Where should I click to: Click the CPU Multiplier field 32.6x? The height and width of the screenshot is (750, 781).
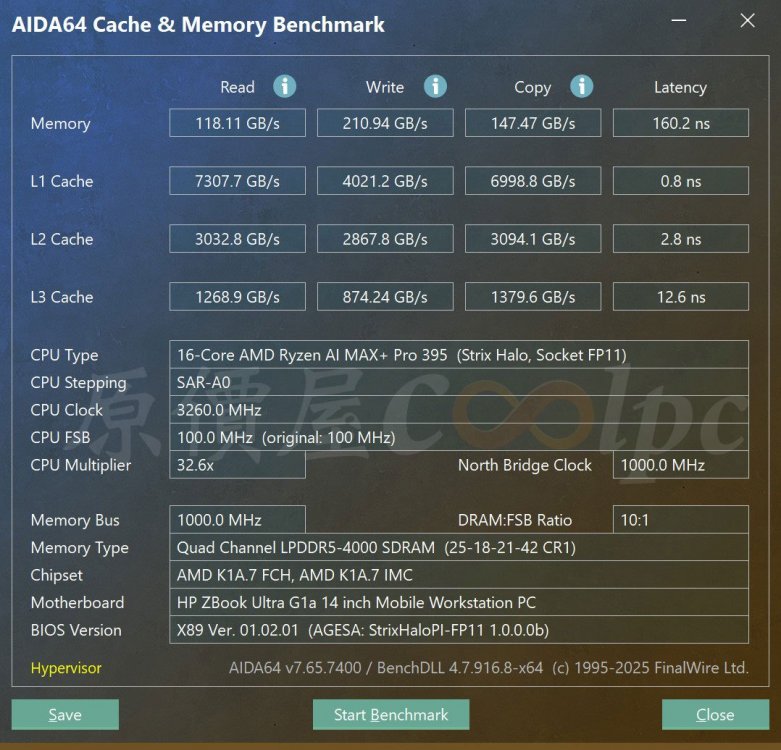tap(237, 465)
